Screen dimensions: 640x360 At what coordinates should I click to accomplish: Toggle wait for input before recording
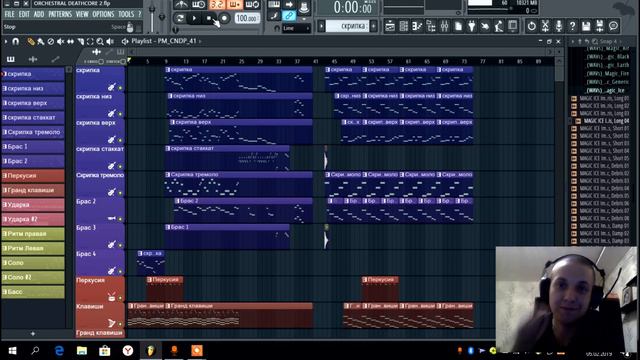(x=198, y=5)
